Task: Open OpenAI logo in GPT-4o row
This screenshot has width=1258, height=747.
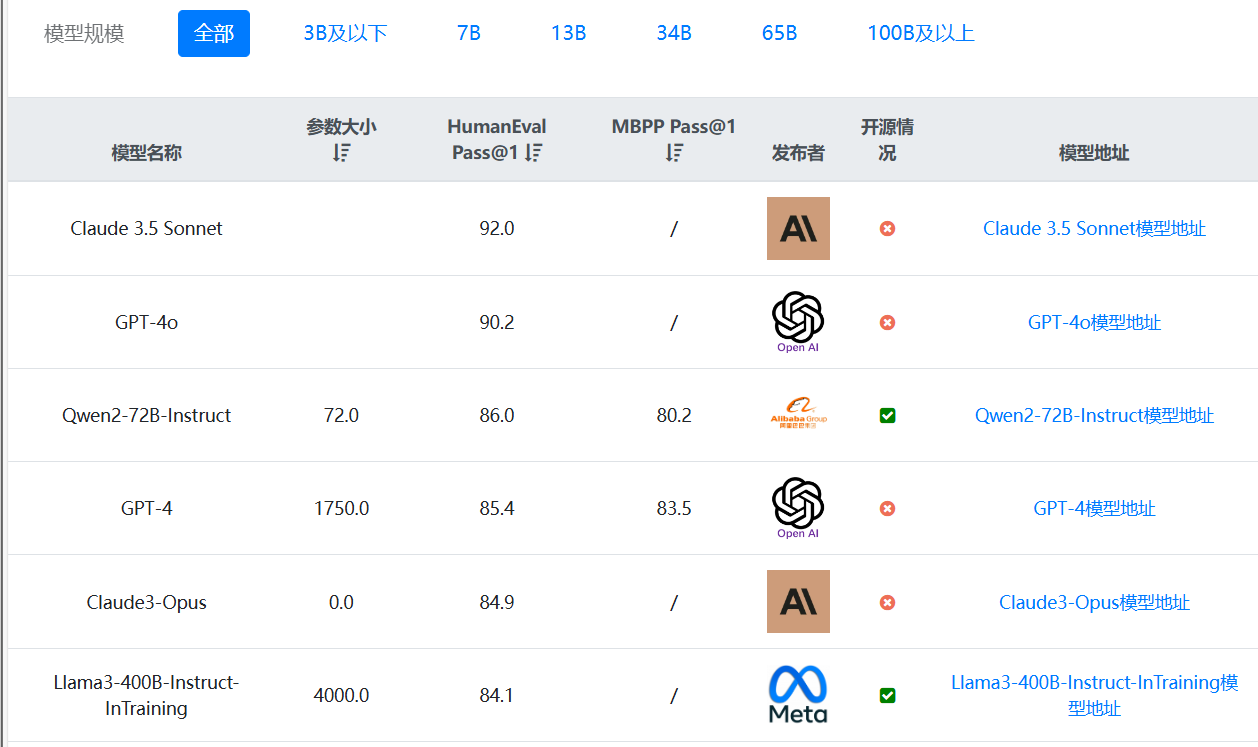Action: (x=798, y=322)
